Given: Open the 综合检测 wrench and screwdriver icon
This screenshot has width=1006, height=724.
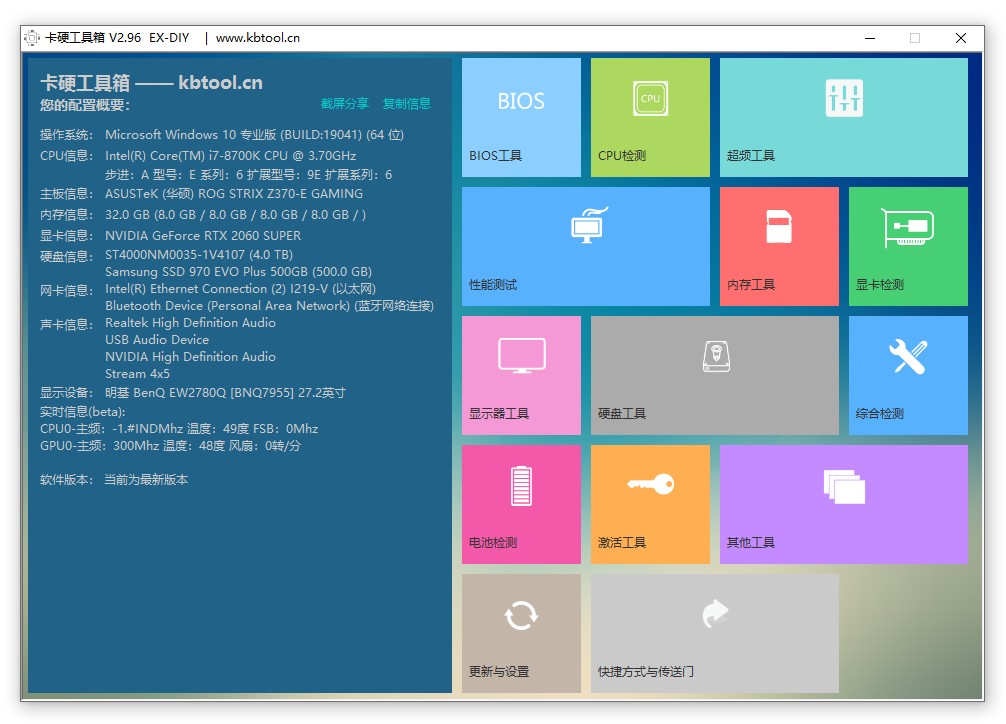Looking at the screenshot, I should 908,356.
